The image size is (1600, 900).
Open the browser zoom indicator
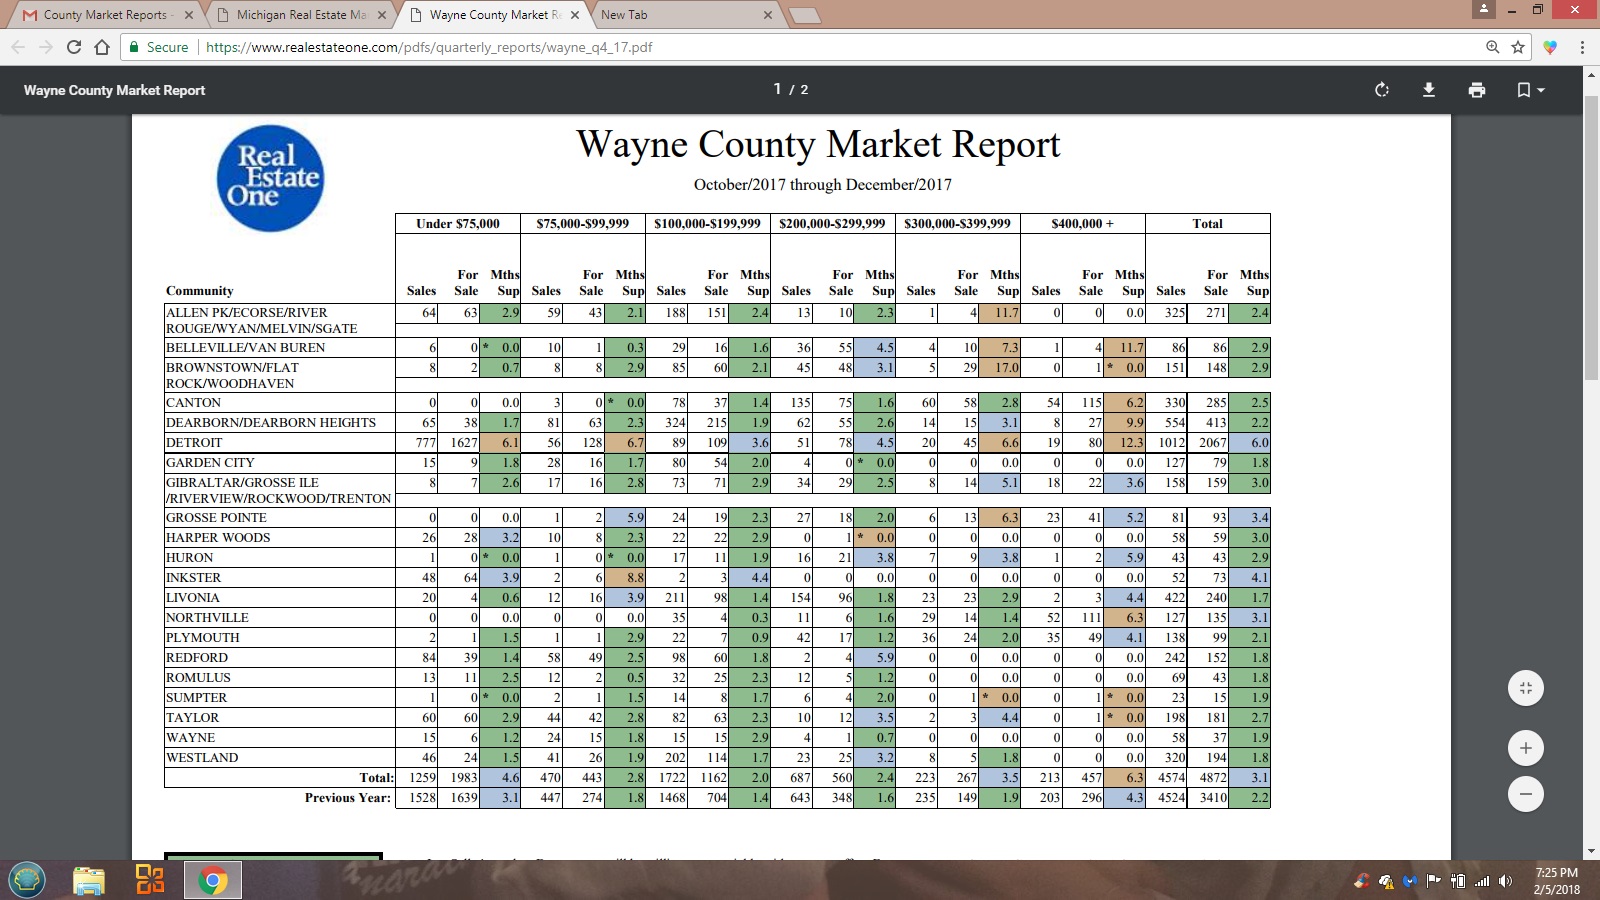tap(1492, 47)
